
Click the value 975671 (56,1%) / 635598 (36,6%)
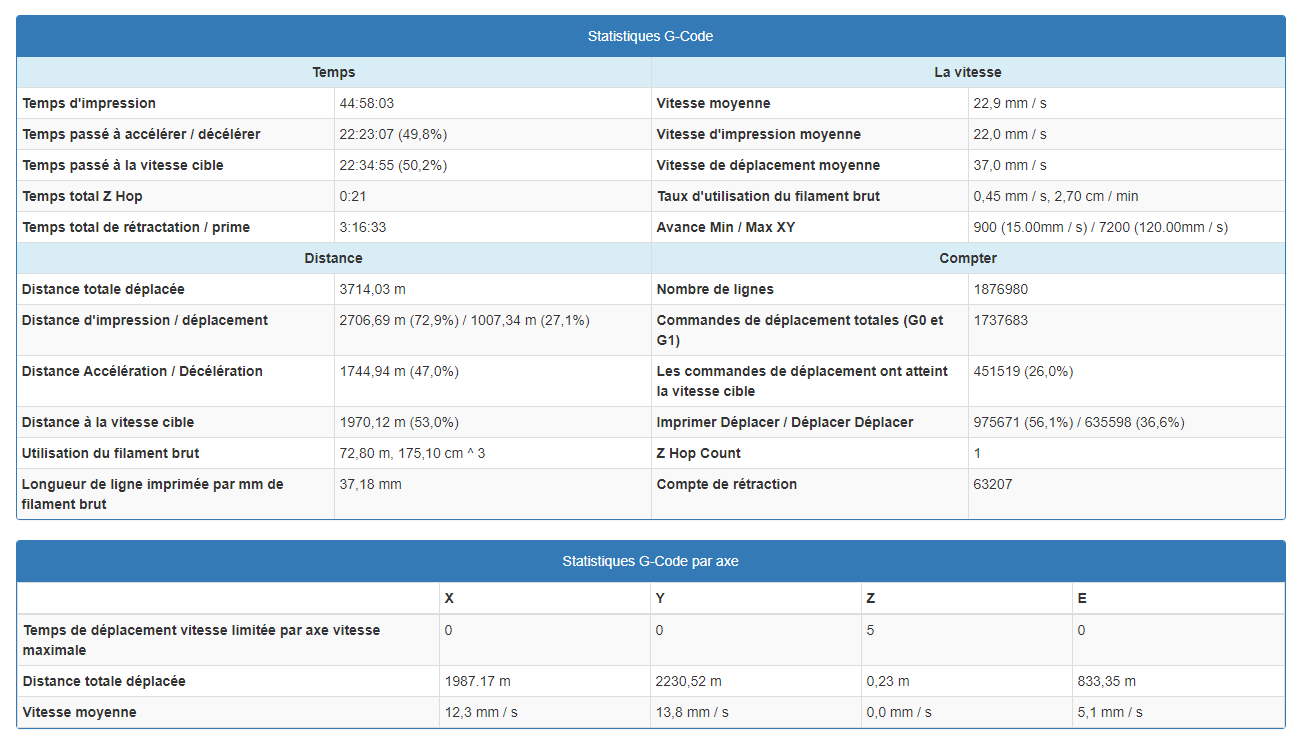point(1079,422)
